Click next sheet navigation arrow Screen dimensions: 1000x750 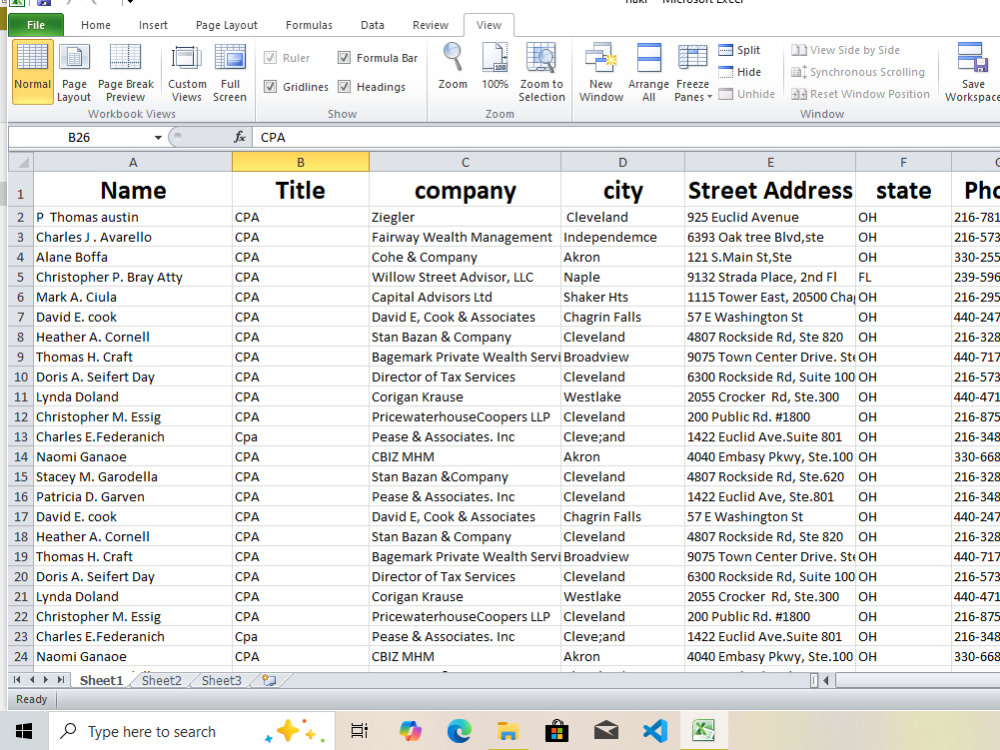(x=46, y=680)
